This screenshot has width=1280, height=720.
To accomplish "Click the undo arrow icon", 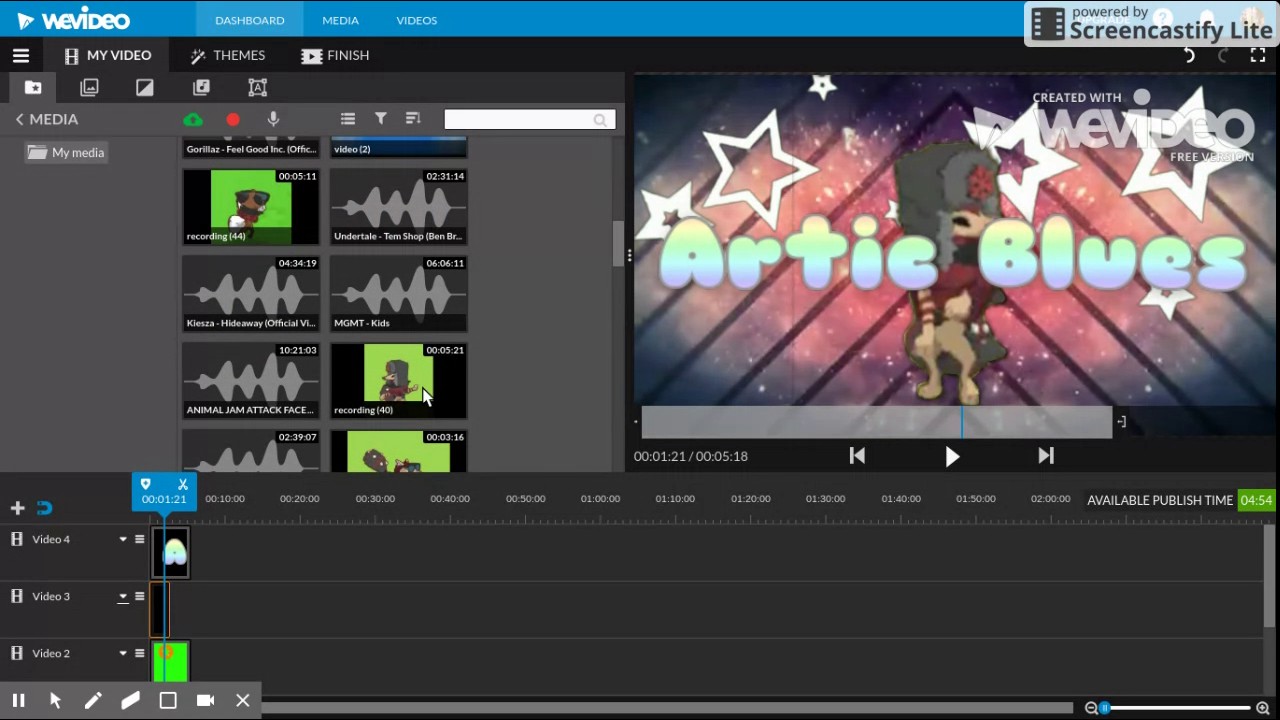I will pyautogui.click(x=1189, y=56).
